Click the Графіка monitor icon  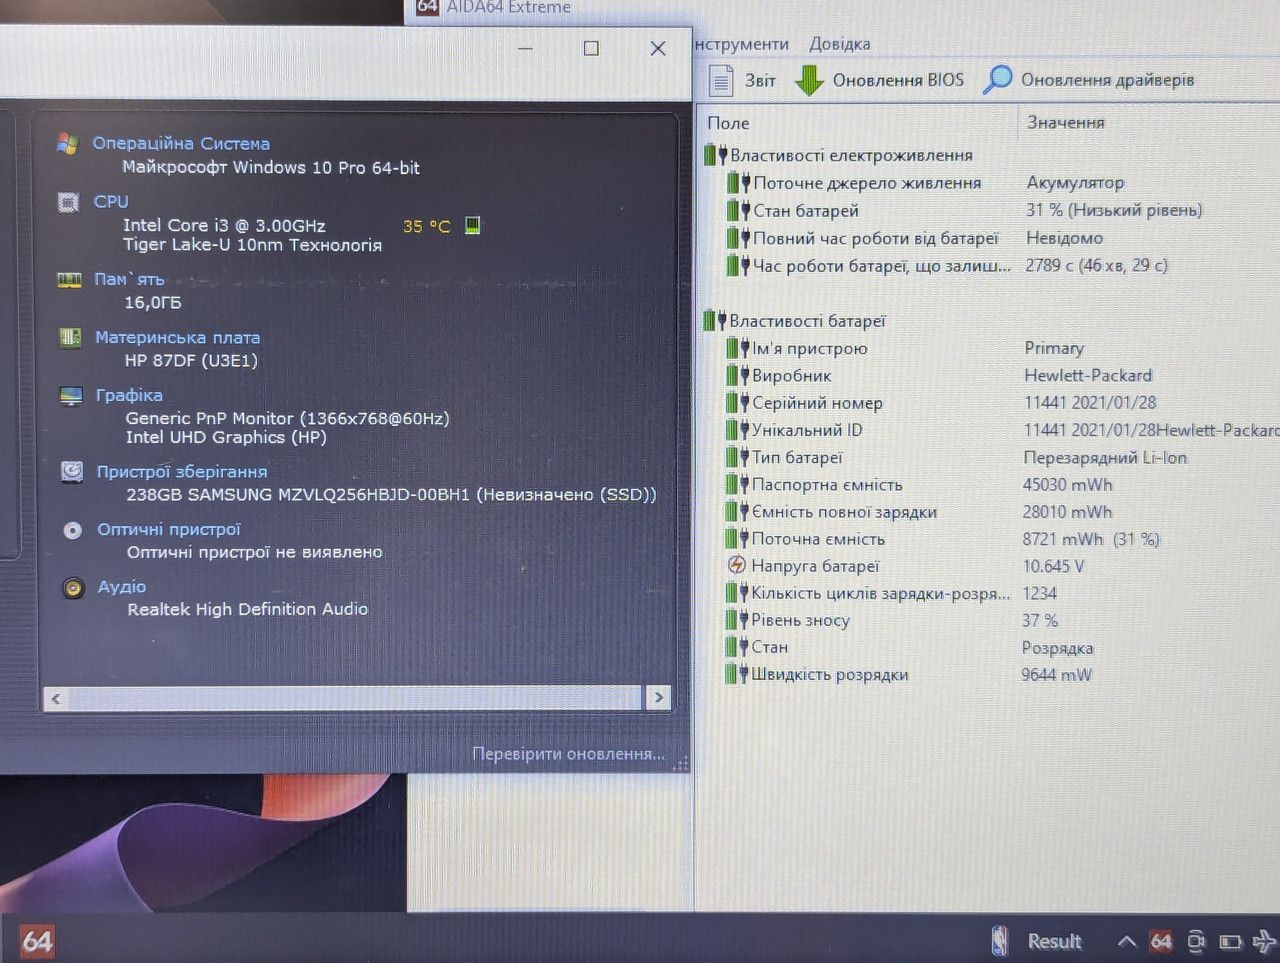coord(71,396)
